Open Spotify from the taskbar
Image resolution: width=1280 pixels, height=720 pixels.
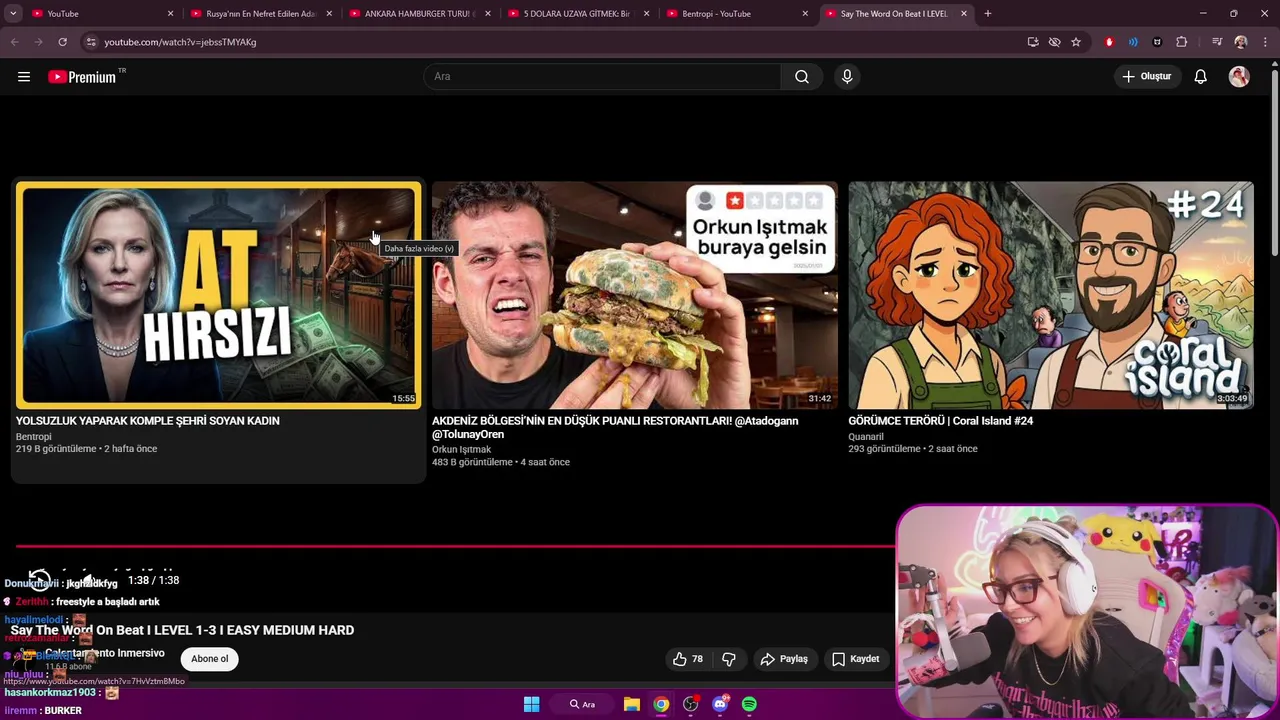[x=749, y=704]
